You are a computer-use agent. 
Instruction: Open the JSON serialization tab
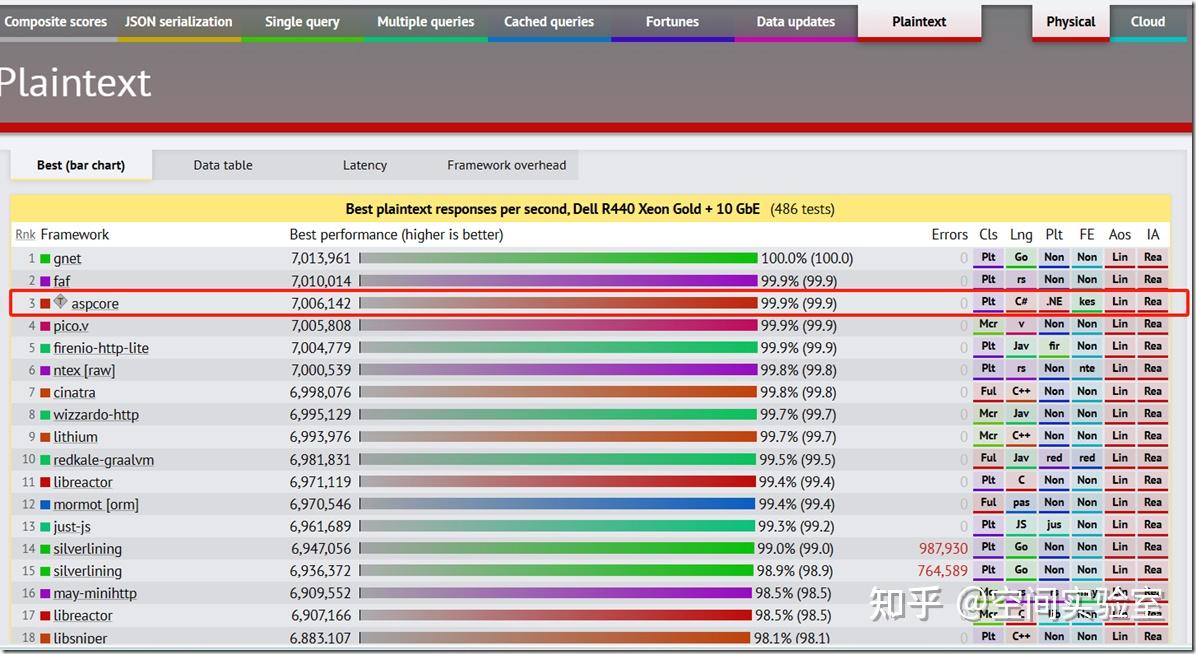coord(178,21)
